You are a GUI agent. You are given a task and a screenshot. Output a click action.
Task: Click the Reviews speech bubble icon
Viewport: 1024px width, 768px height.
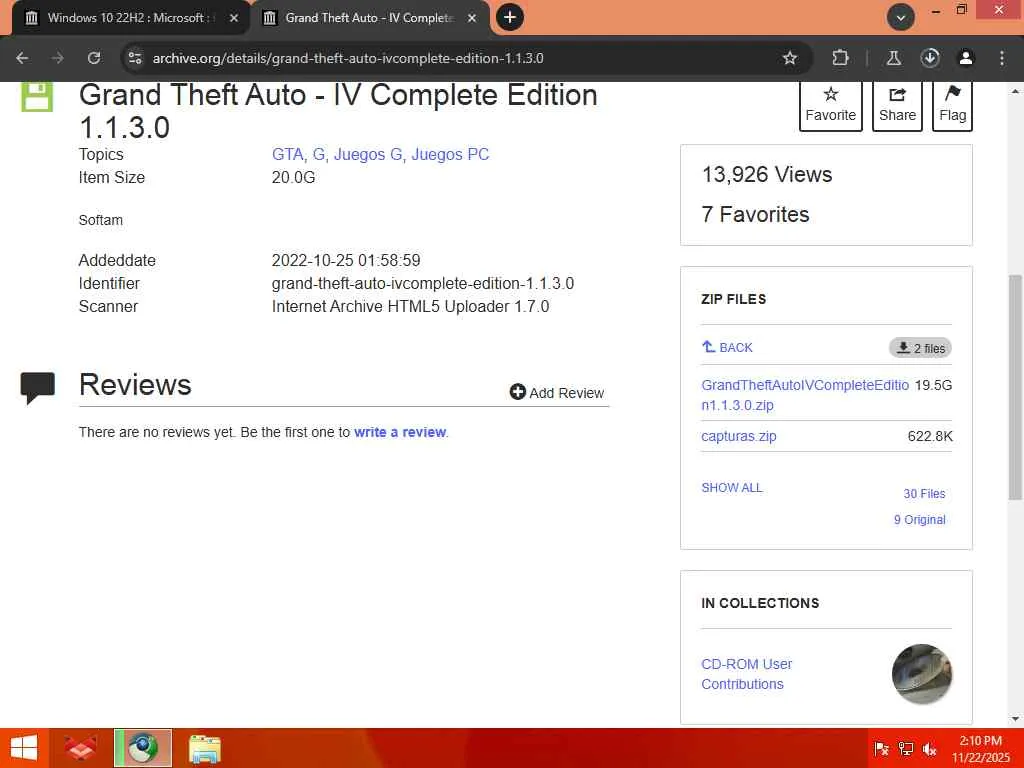click(37, 388)
